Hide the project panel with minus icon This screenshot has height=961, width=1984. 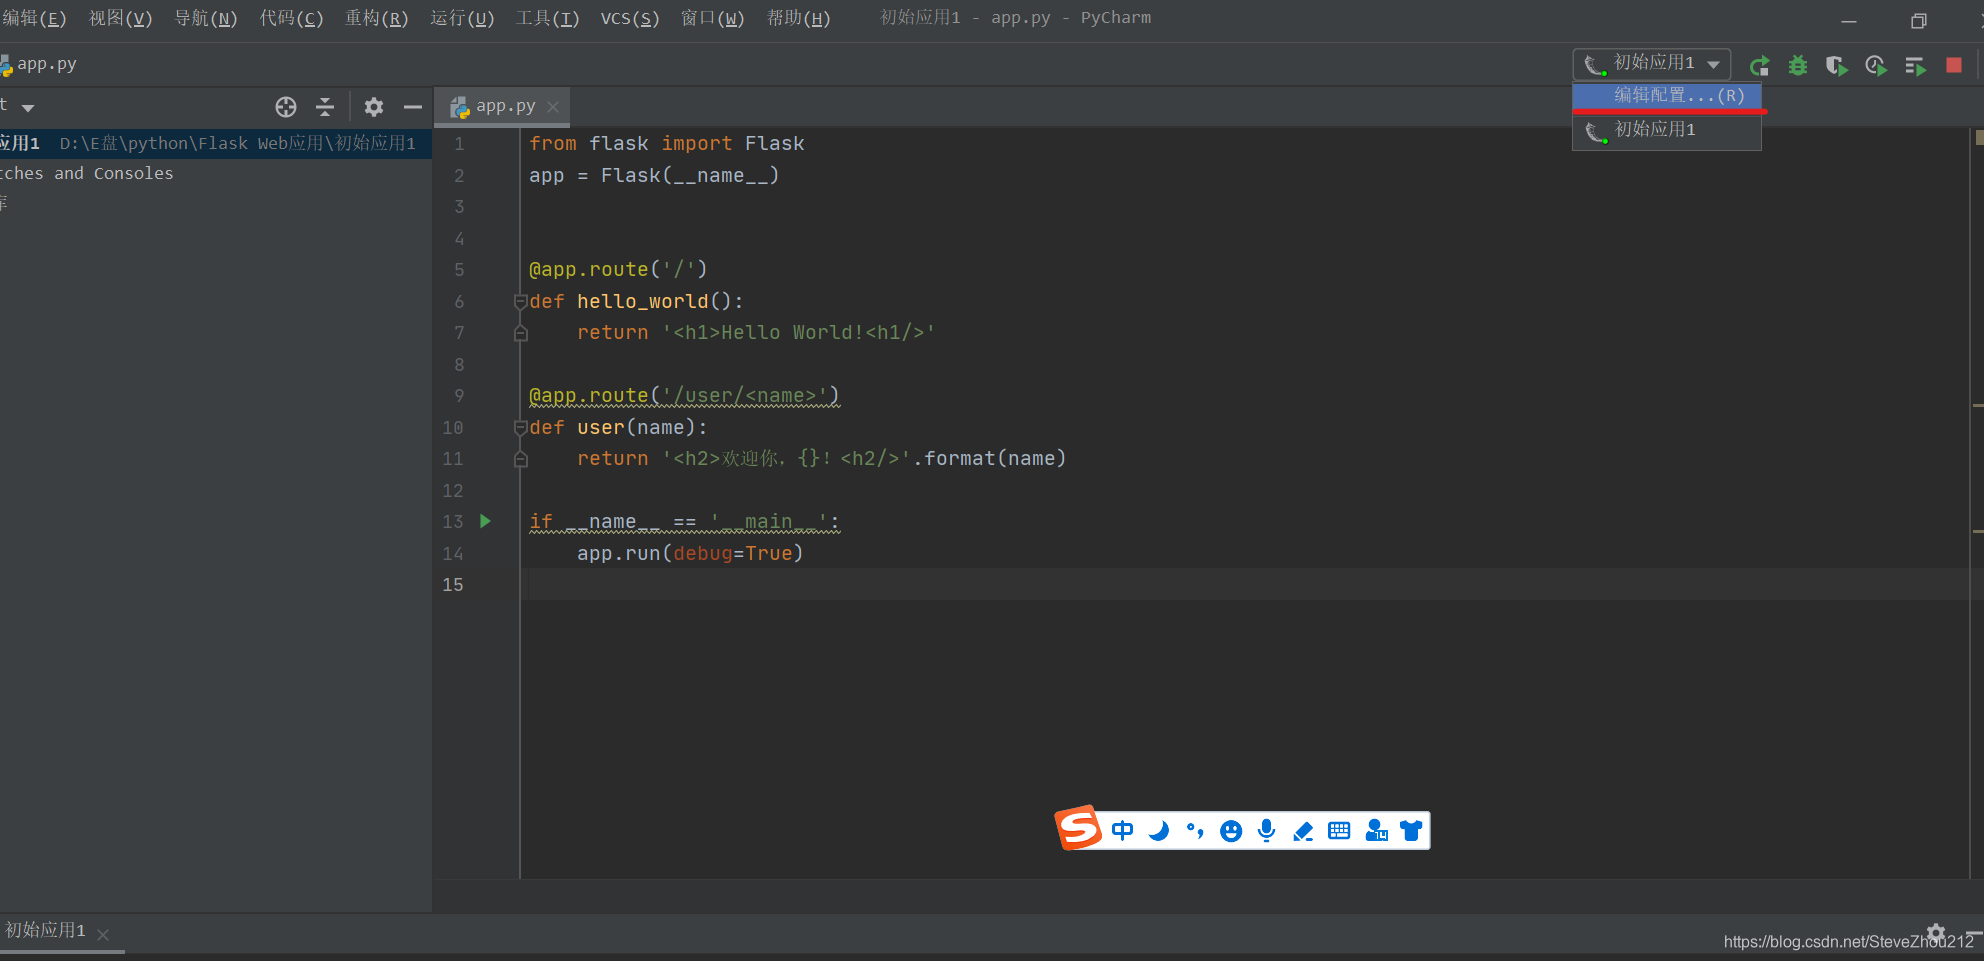coord(413,107)
